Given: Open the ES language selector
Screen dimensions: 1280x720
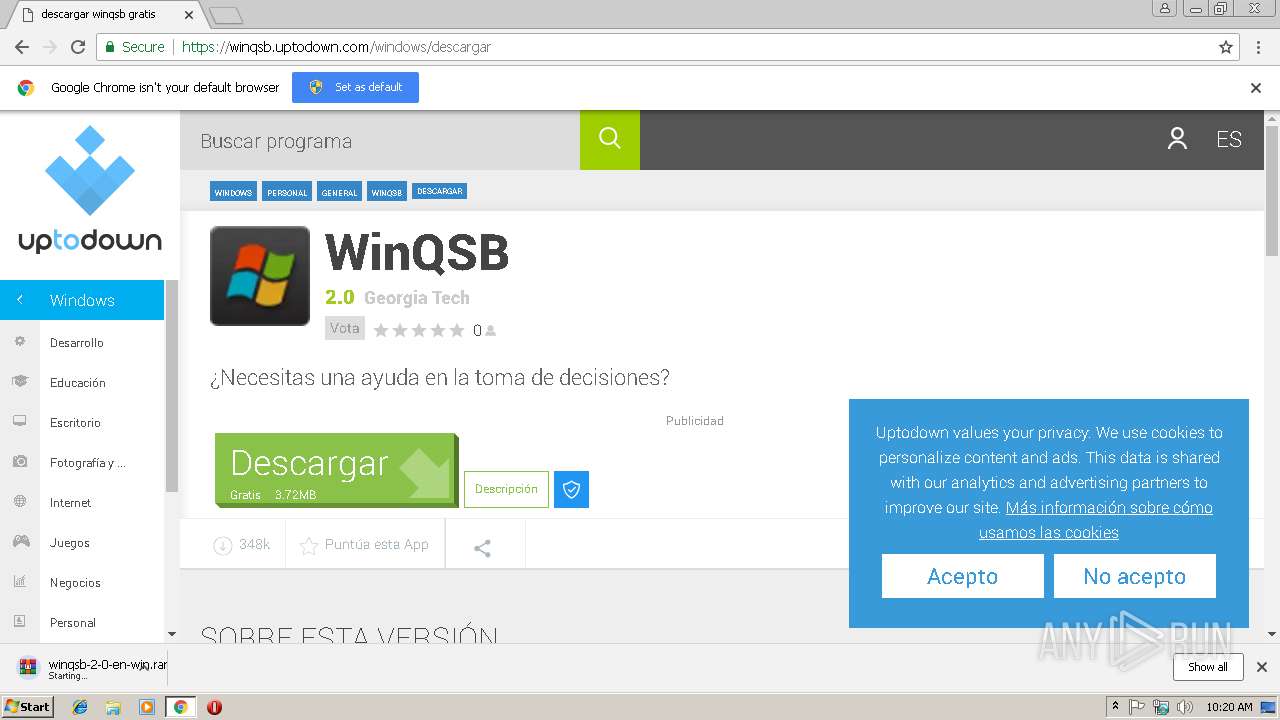Looking at the screenshot, I should point(1229,140).
